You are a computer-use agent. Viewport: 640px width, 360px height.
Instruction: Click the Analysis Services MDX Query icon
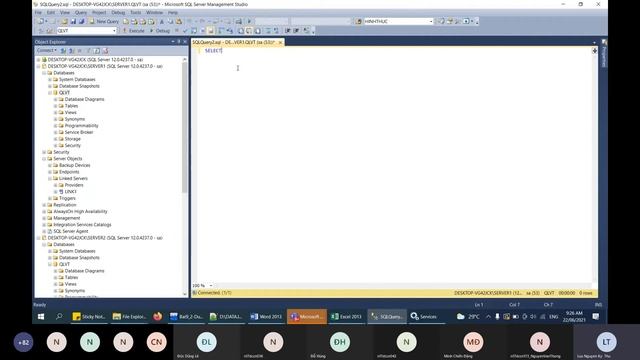tap(134, 21)
